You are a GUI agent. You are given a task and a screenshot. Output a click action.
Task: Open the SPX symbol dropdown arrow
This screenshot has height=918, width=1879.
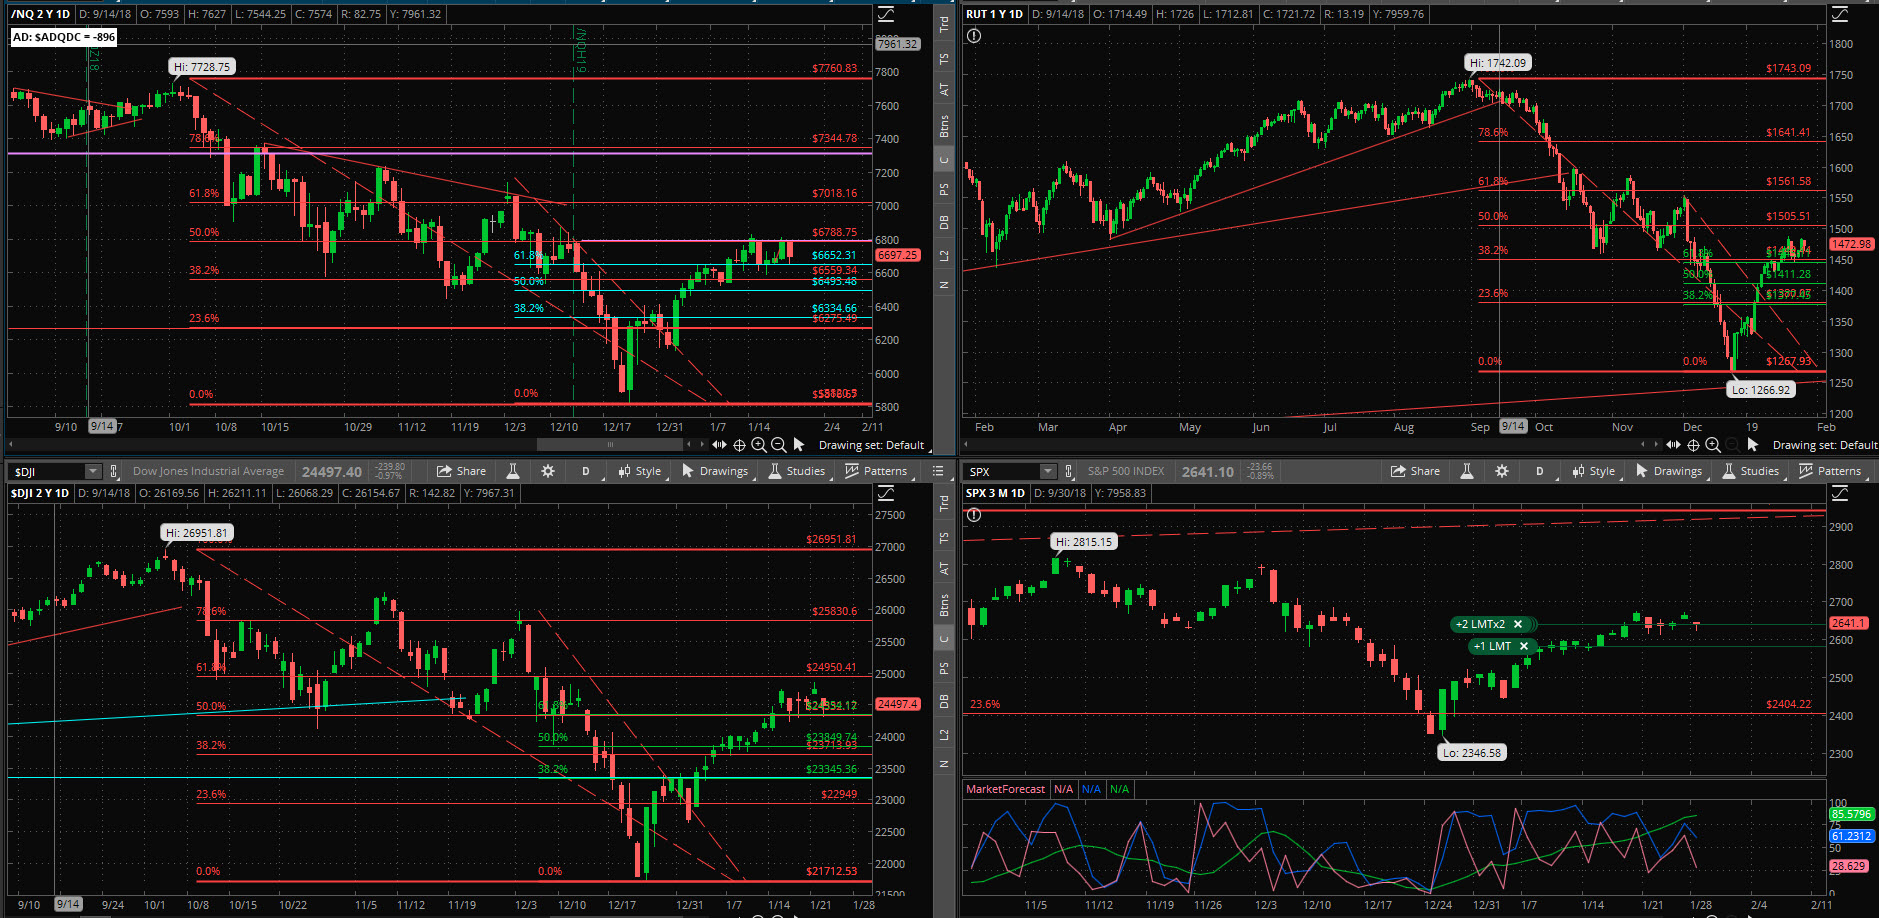point(1047,471)
